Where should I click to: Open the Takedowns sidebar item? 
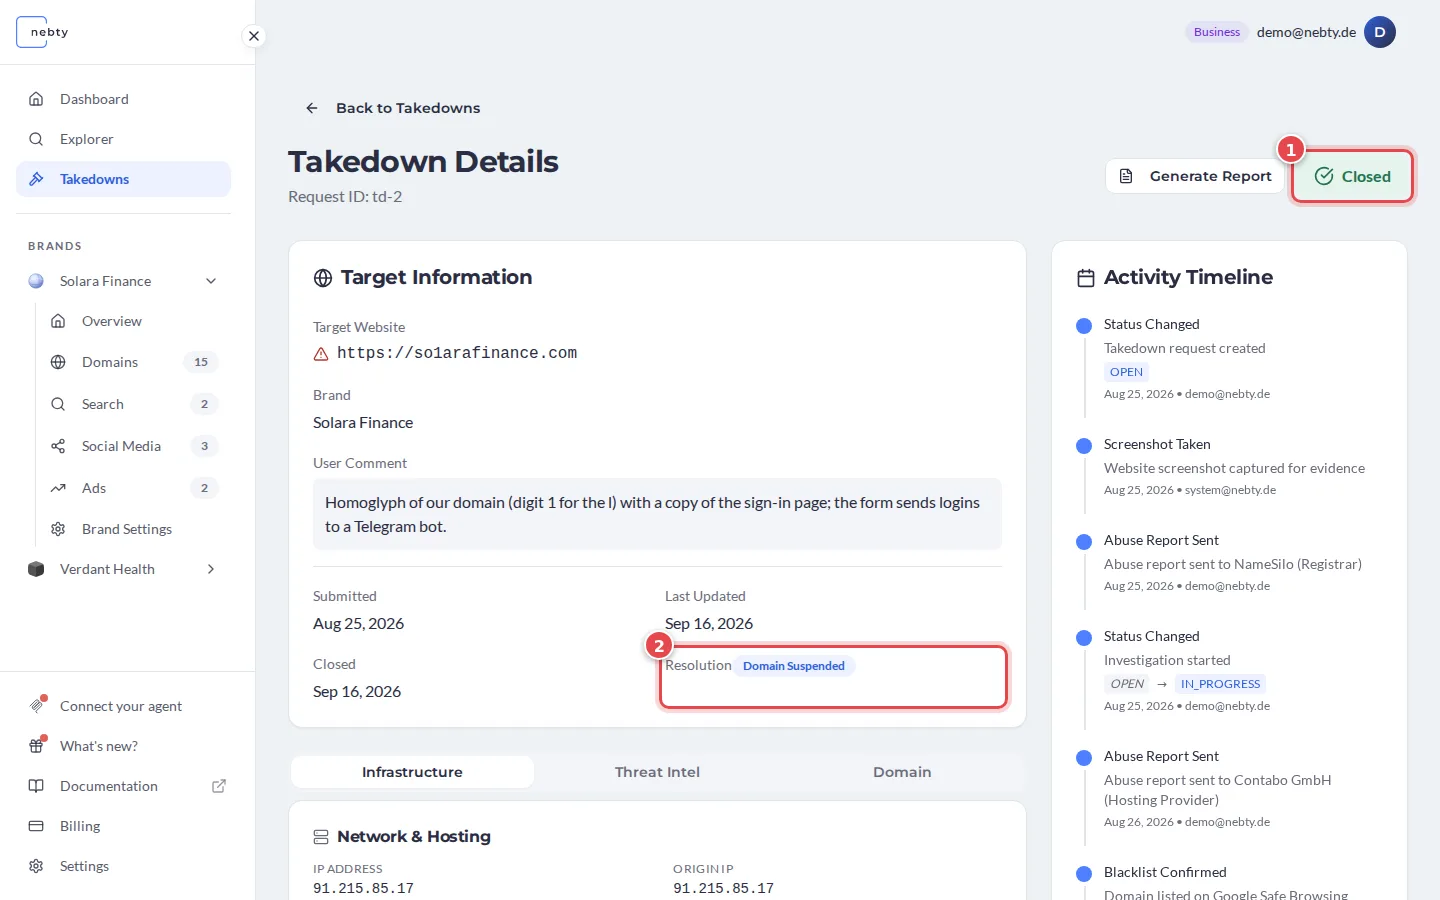point(123,179)
